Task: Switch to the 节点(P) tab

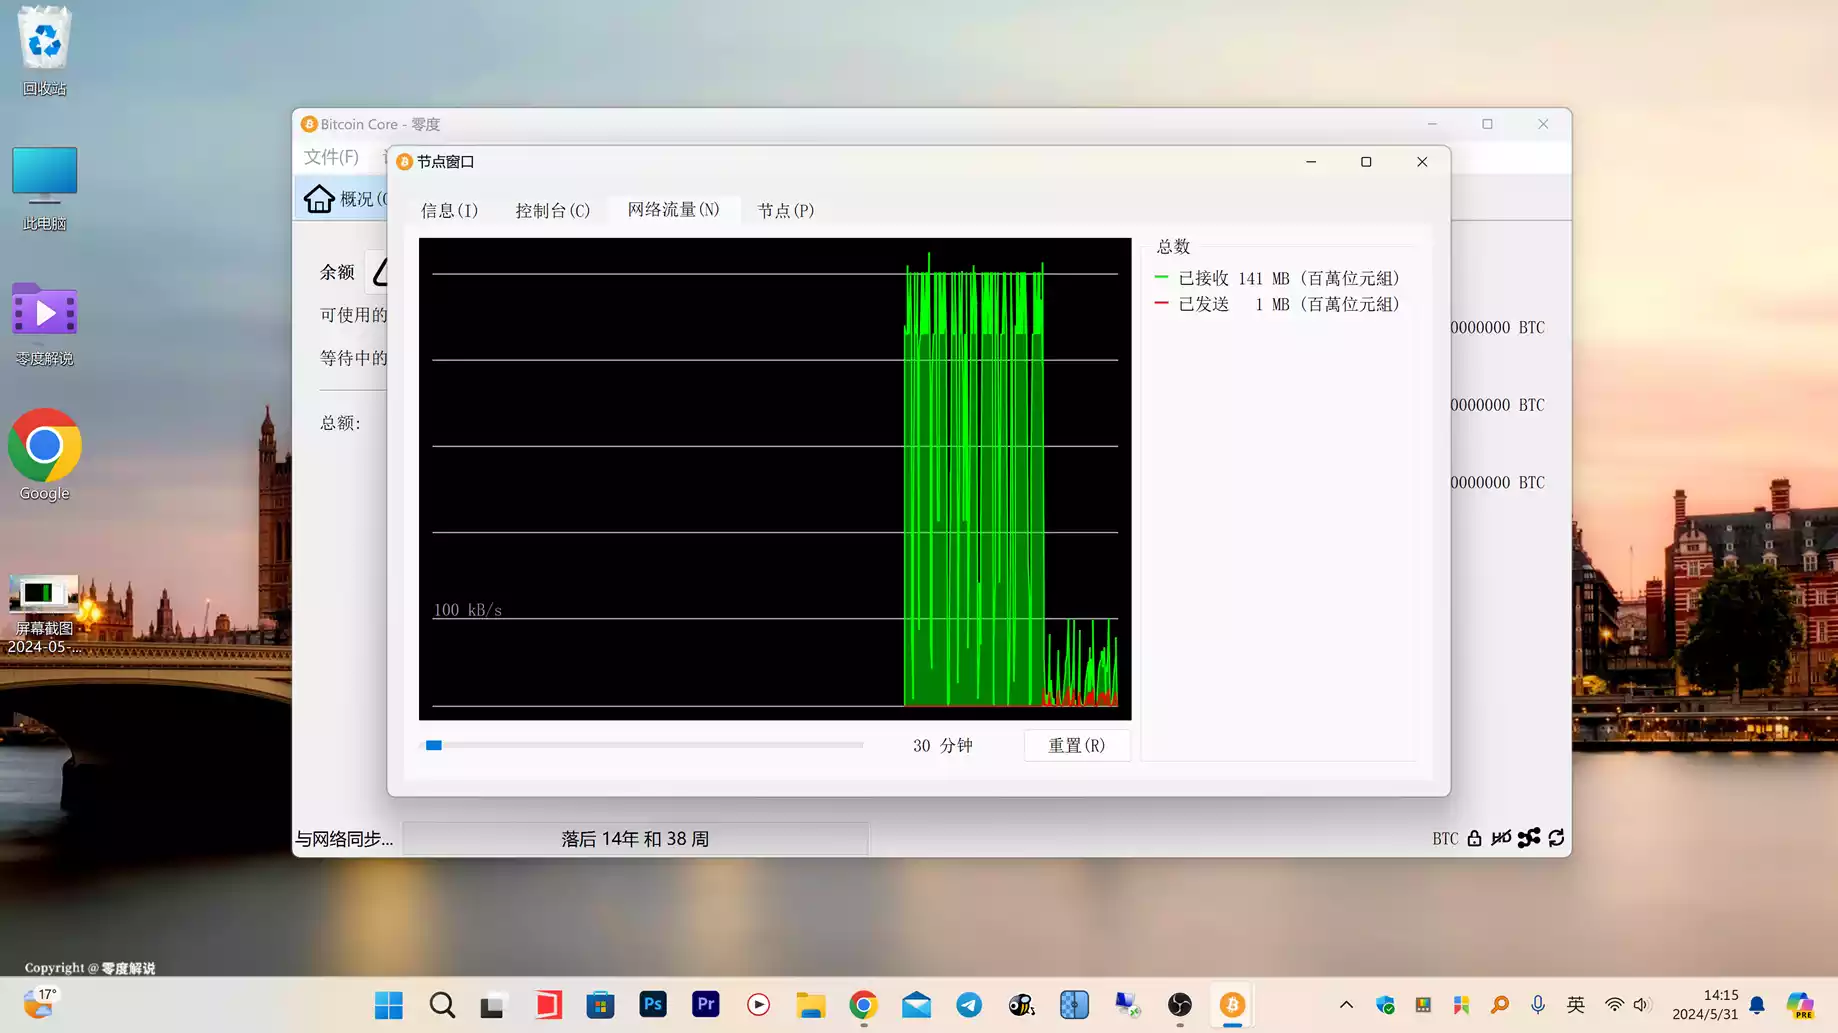Action: (x=786, y=210)
